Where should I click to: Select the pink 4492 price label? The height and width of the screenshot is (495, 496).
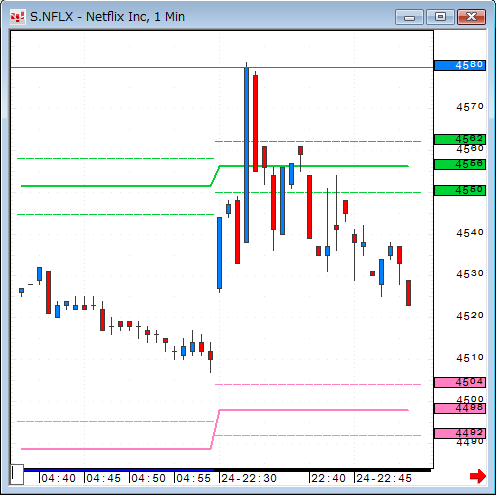click(x=460, y=433)
